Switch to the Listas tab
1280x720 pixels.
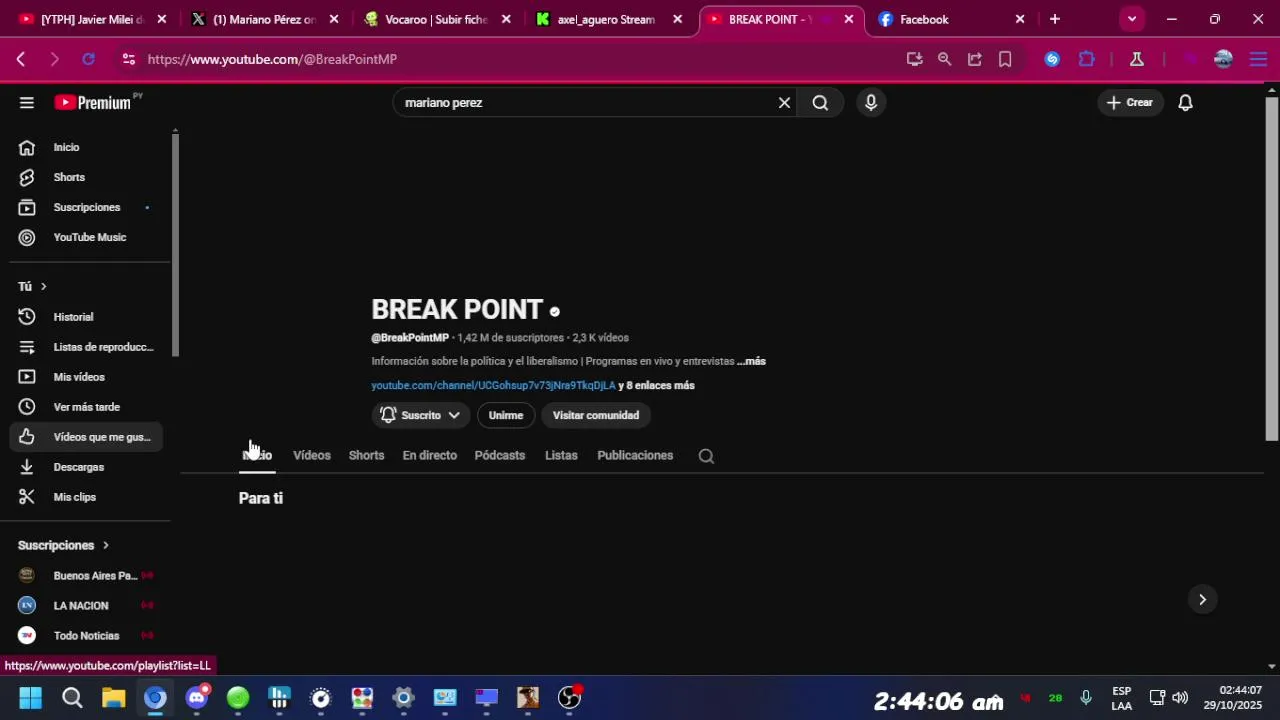pos(561,455)
